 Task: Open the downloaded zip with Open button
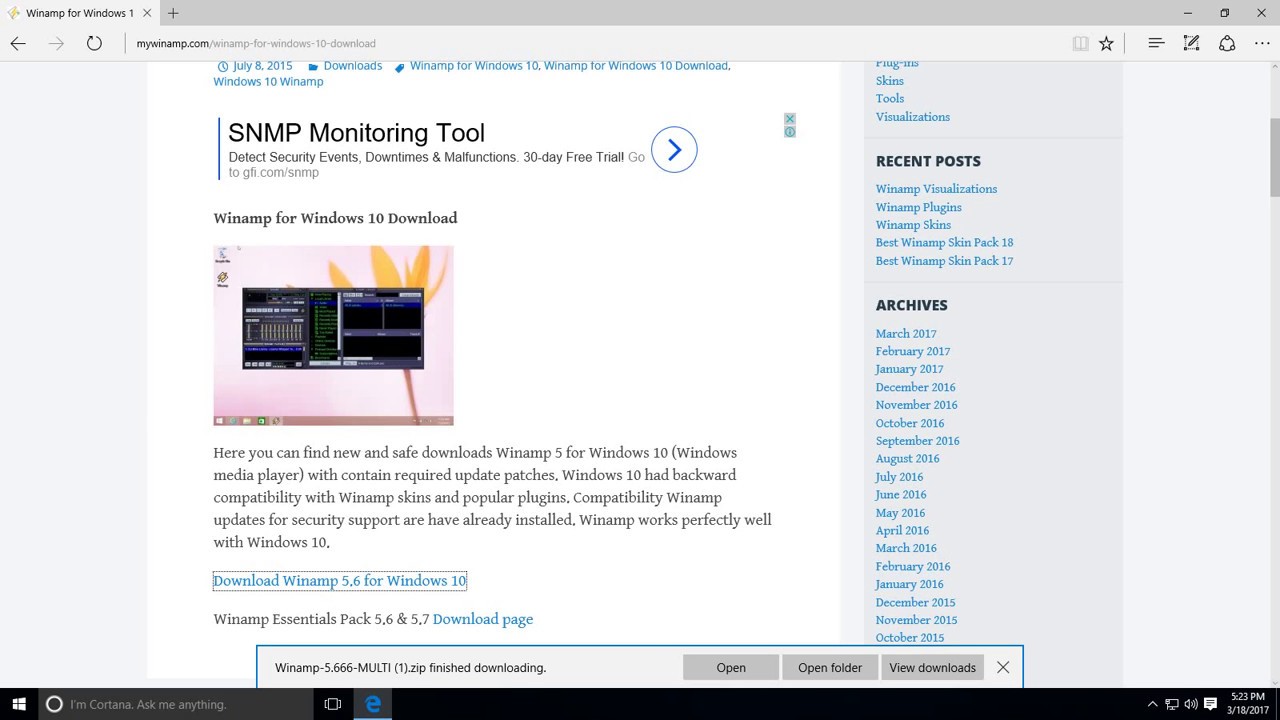(731, 667)
